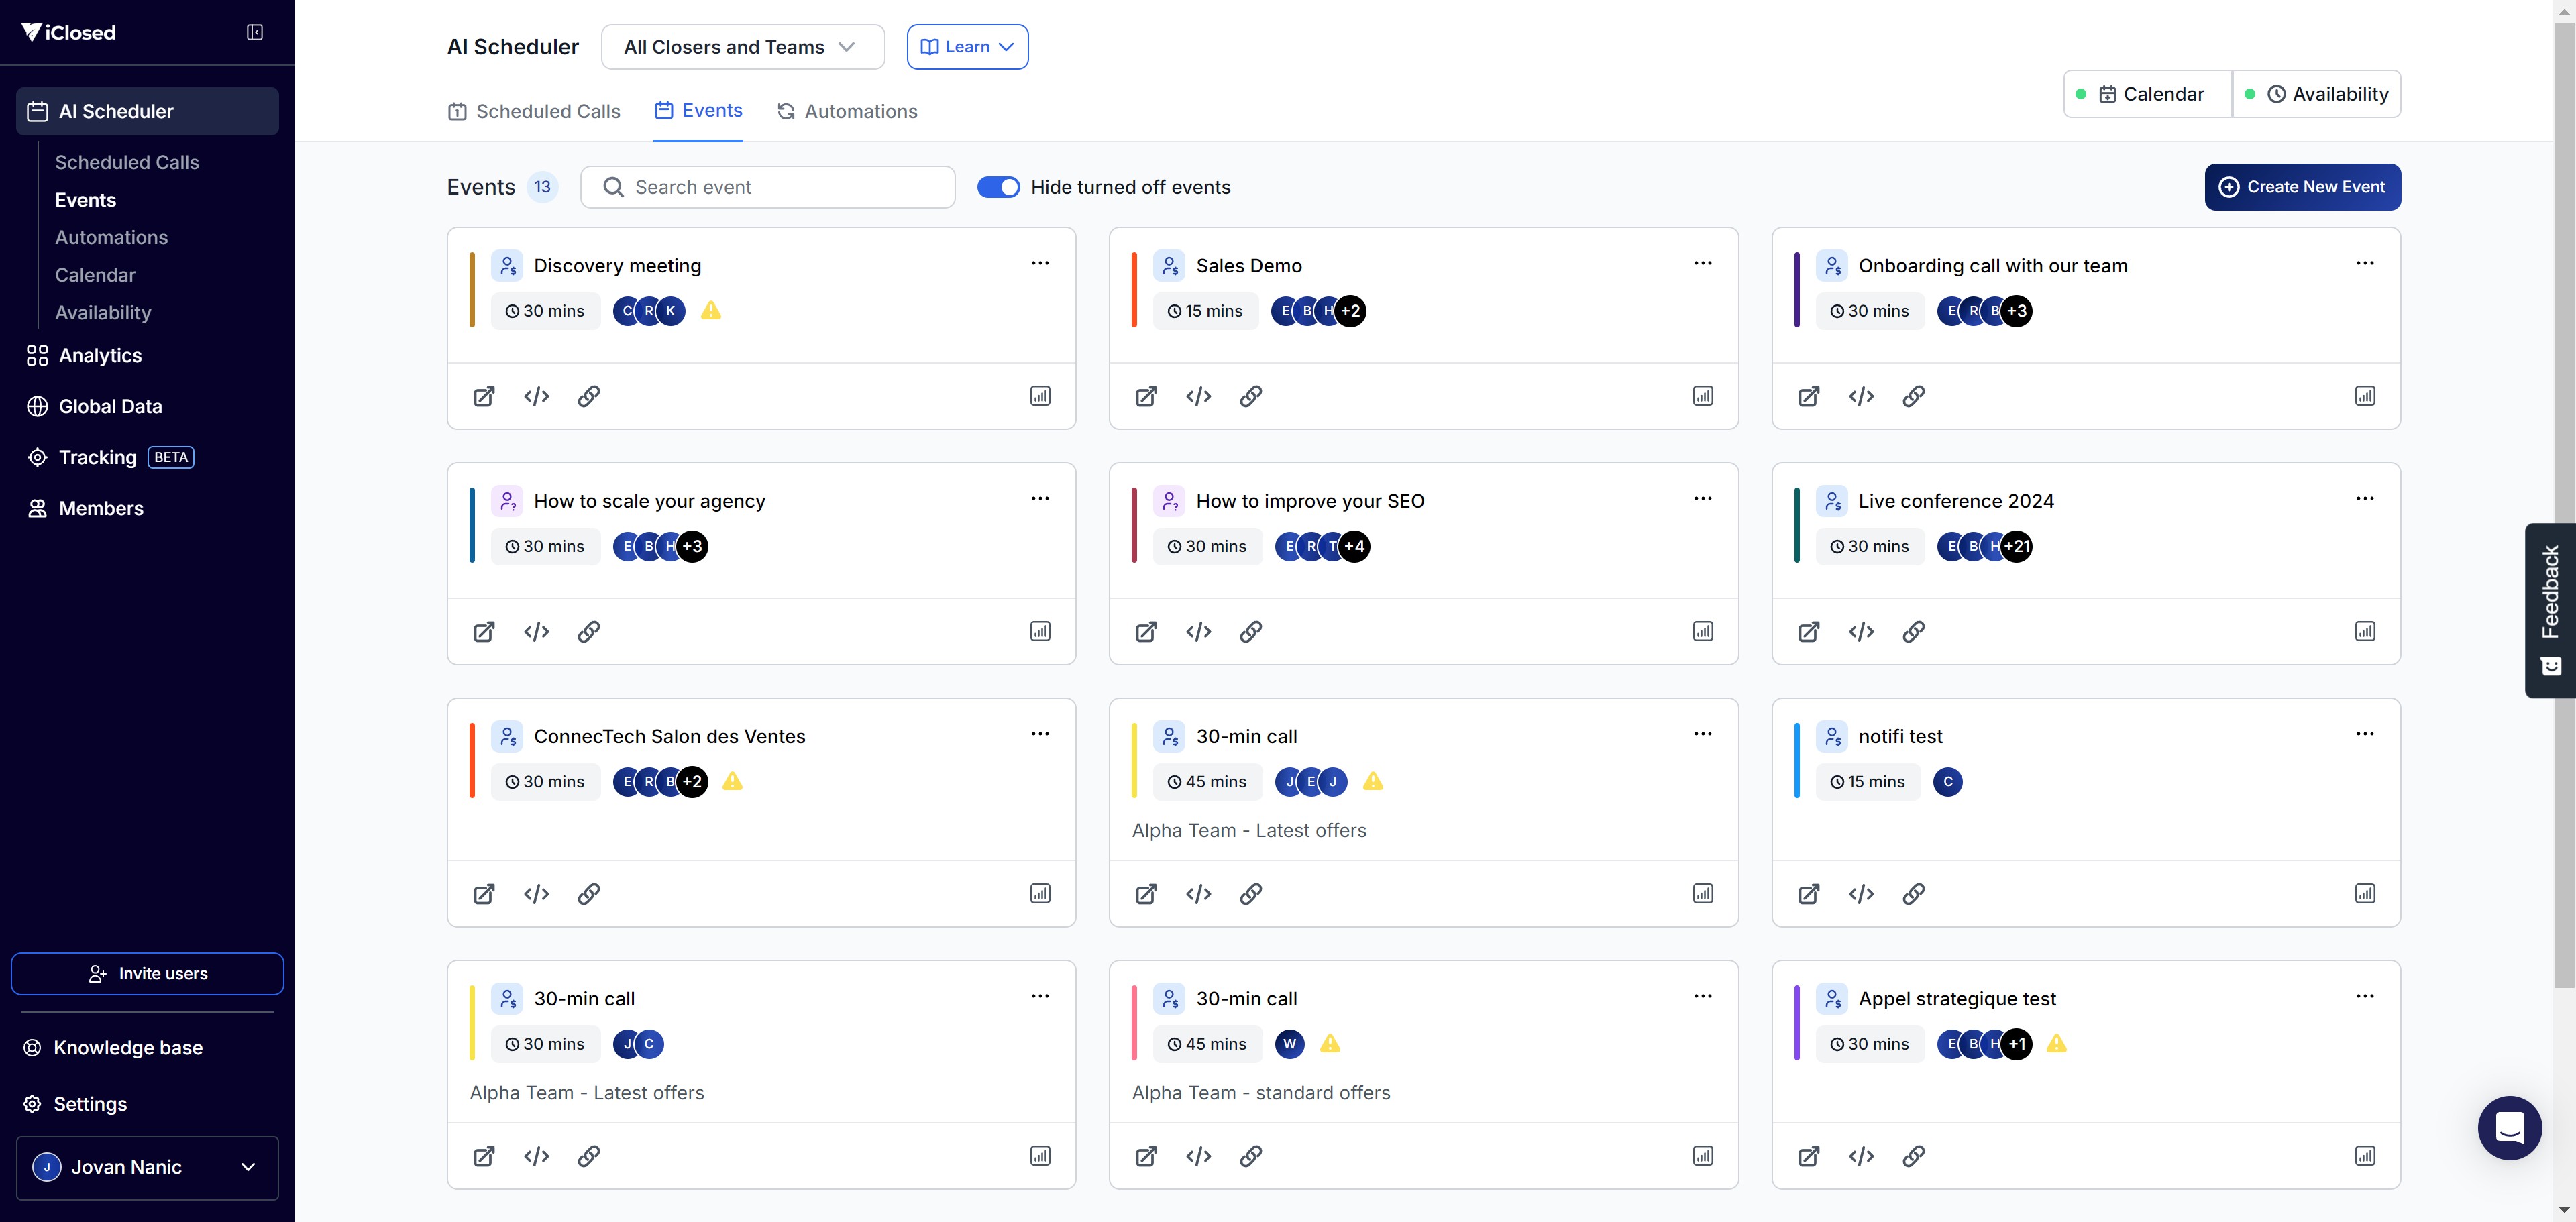
Task: Copy link for Sales Demo event
Action: tap(1250, 396)
